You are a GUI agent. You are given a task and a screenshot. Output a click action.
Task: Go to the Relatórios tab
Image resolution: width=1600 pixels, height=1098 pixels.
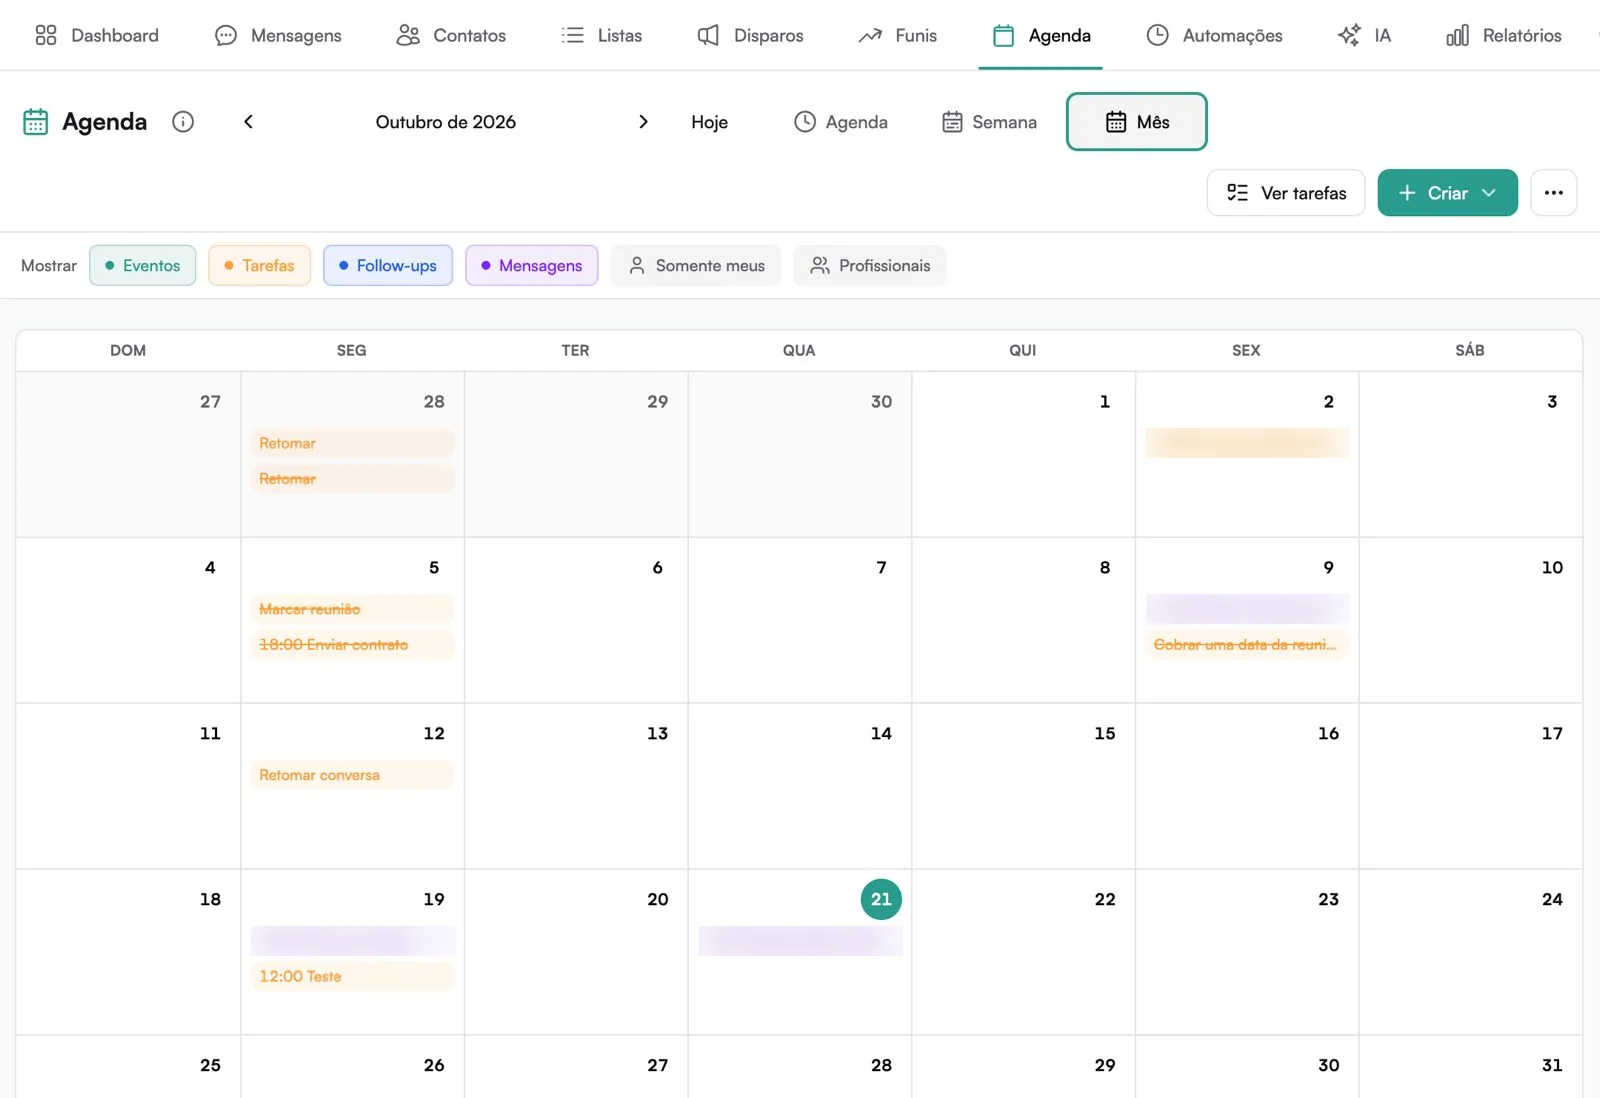tap(1503, 35)
